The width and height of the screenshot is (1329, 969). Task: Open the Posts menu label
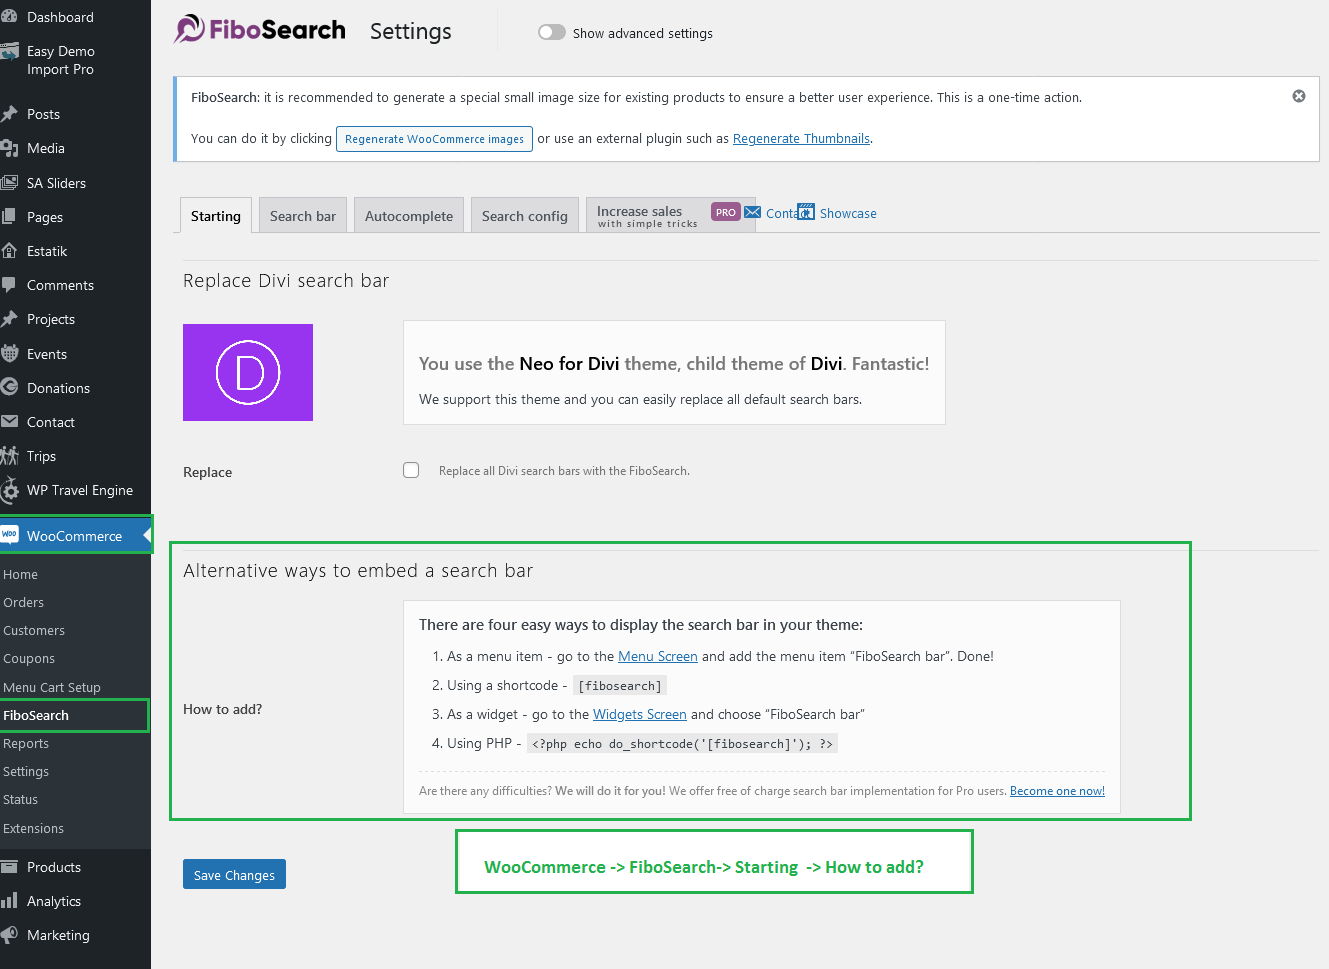43,114
